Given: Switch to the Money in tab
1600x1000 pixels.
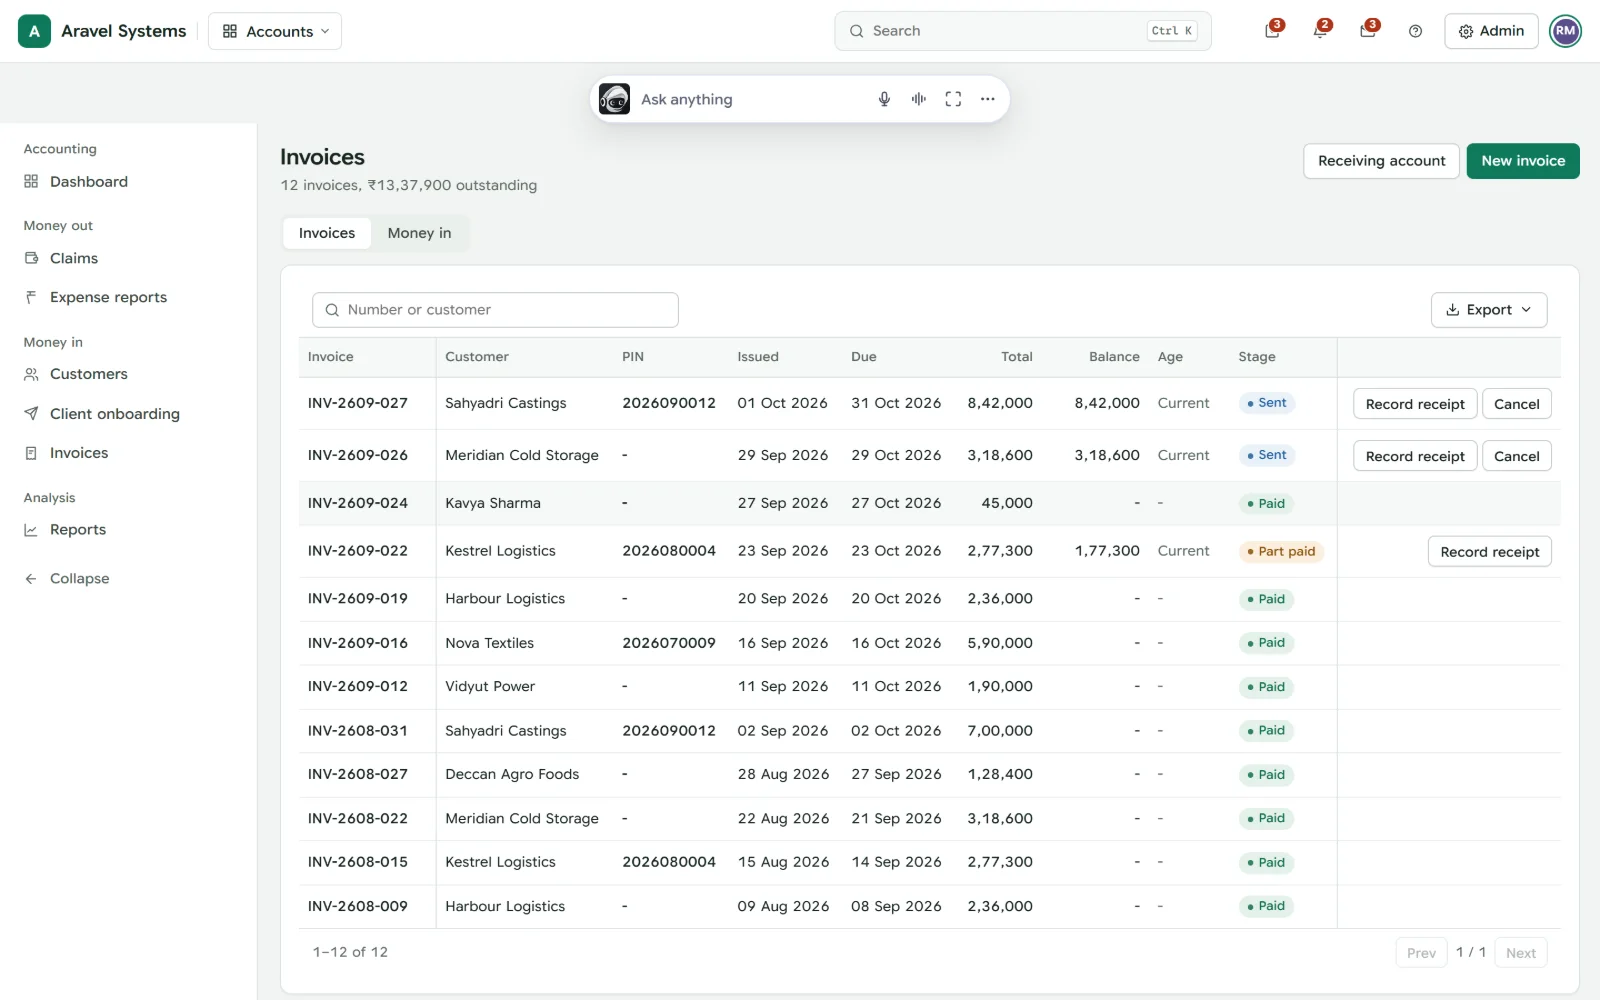Looking at the screenshot, I should coord(419,233).
